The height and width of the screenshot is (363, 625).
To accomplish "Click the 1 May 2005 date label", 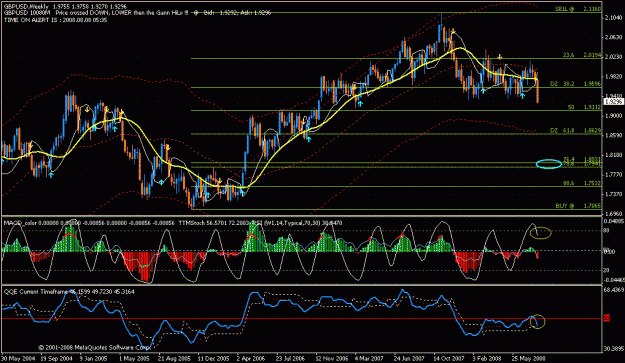I will 134,358.
